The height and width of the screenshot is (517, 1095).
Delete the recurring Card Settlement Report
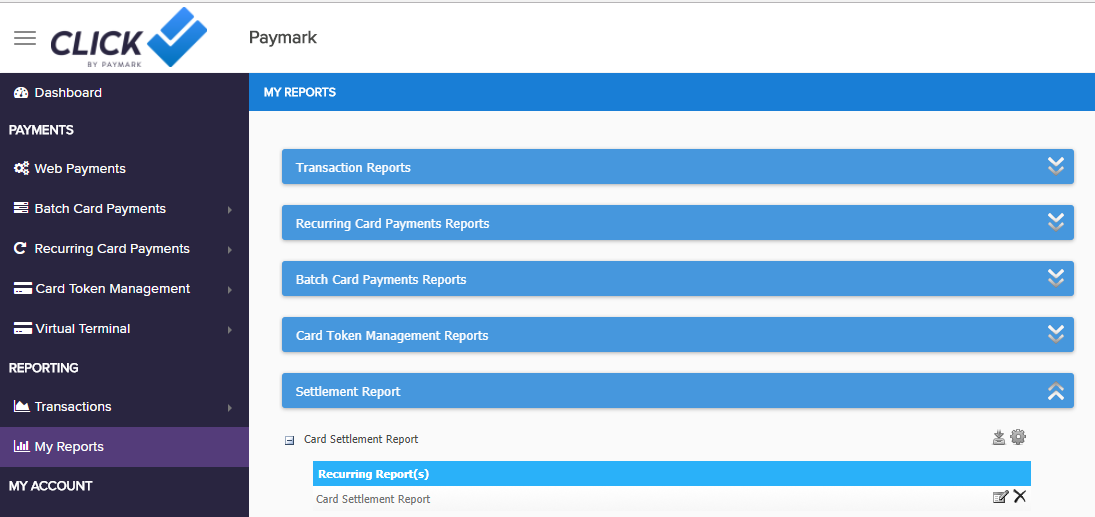click(1020, 496)
